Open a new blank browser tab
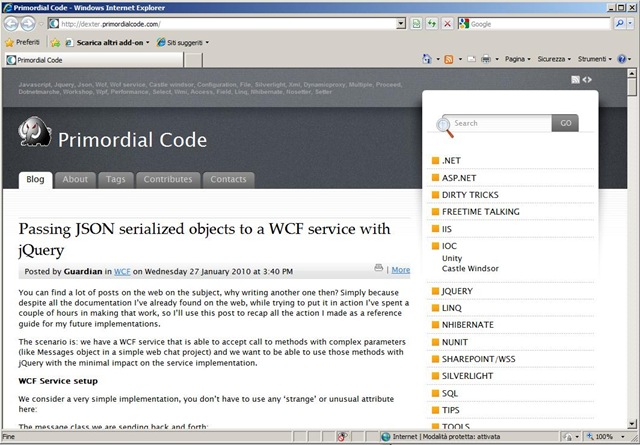Image resolution: width=640 pixels, height=445 pixels. (193, 60)
